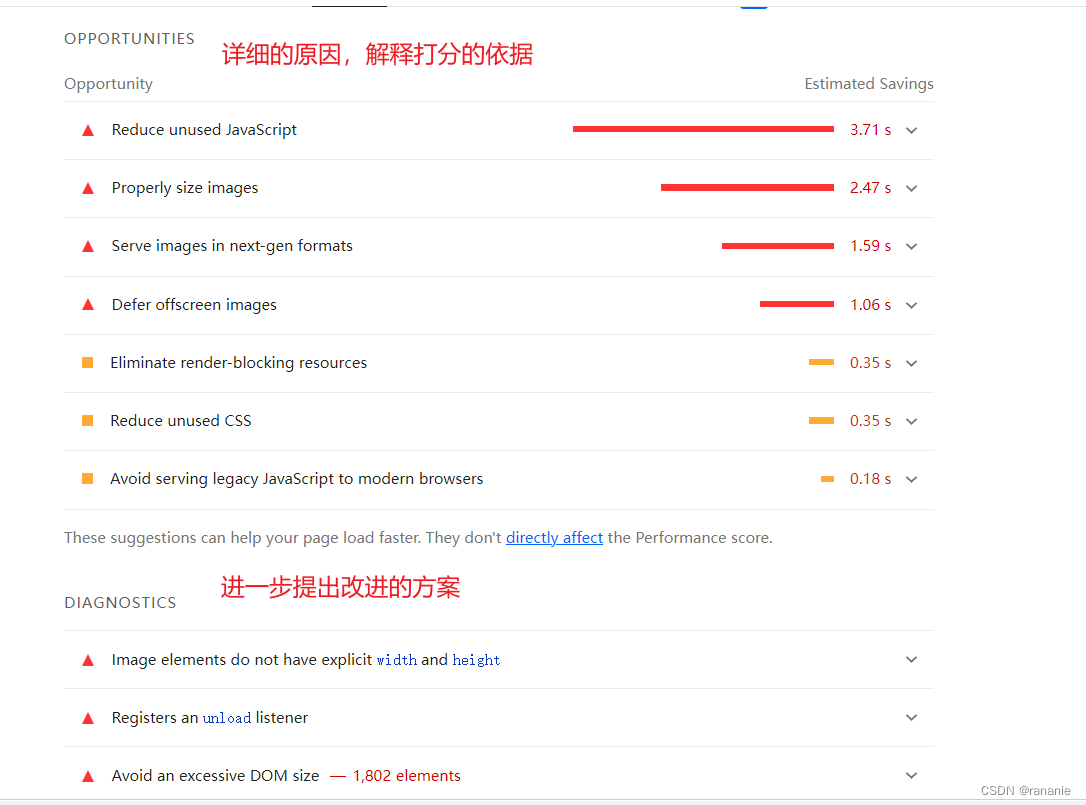Expand Avoid serving legacy JavaScript chevron
1086x805 pixels.
(x=911, y=479)
